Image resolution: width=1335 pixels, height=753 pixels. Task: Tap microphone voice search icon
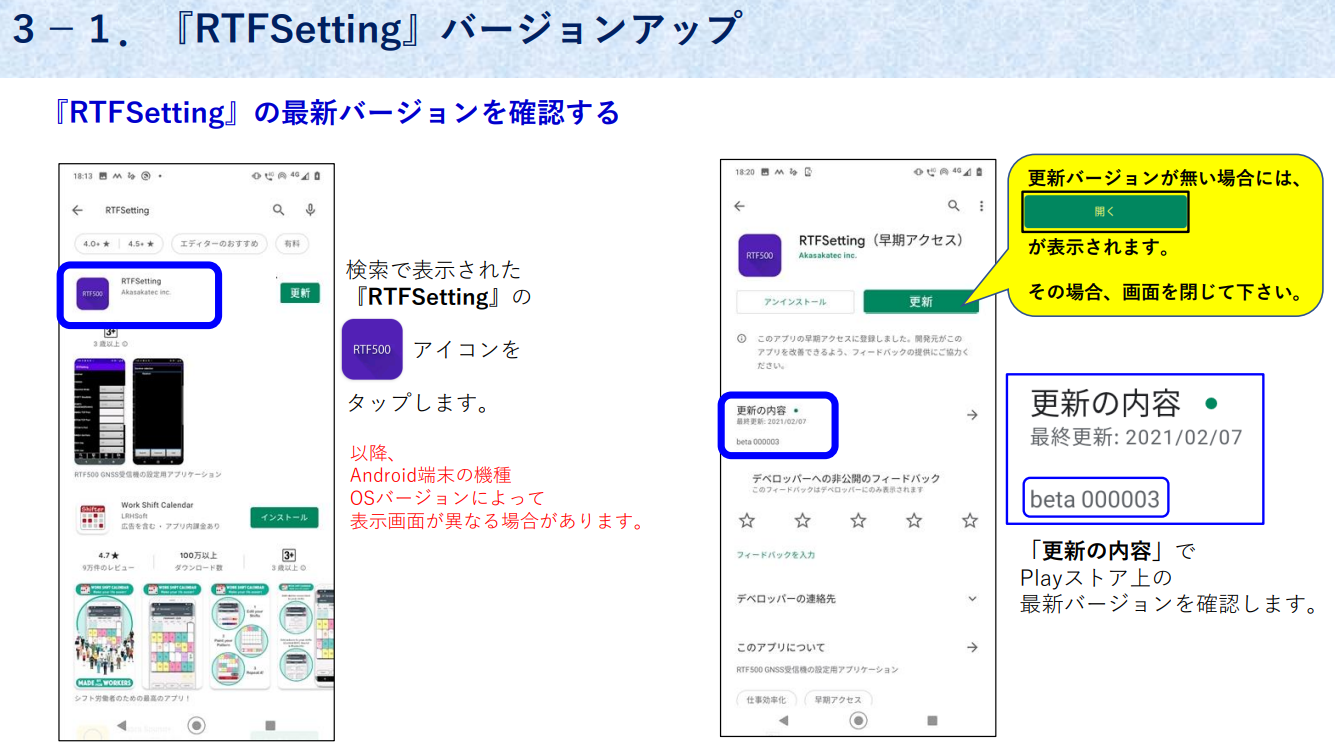tap(311, 209)
